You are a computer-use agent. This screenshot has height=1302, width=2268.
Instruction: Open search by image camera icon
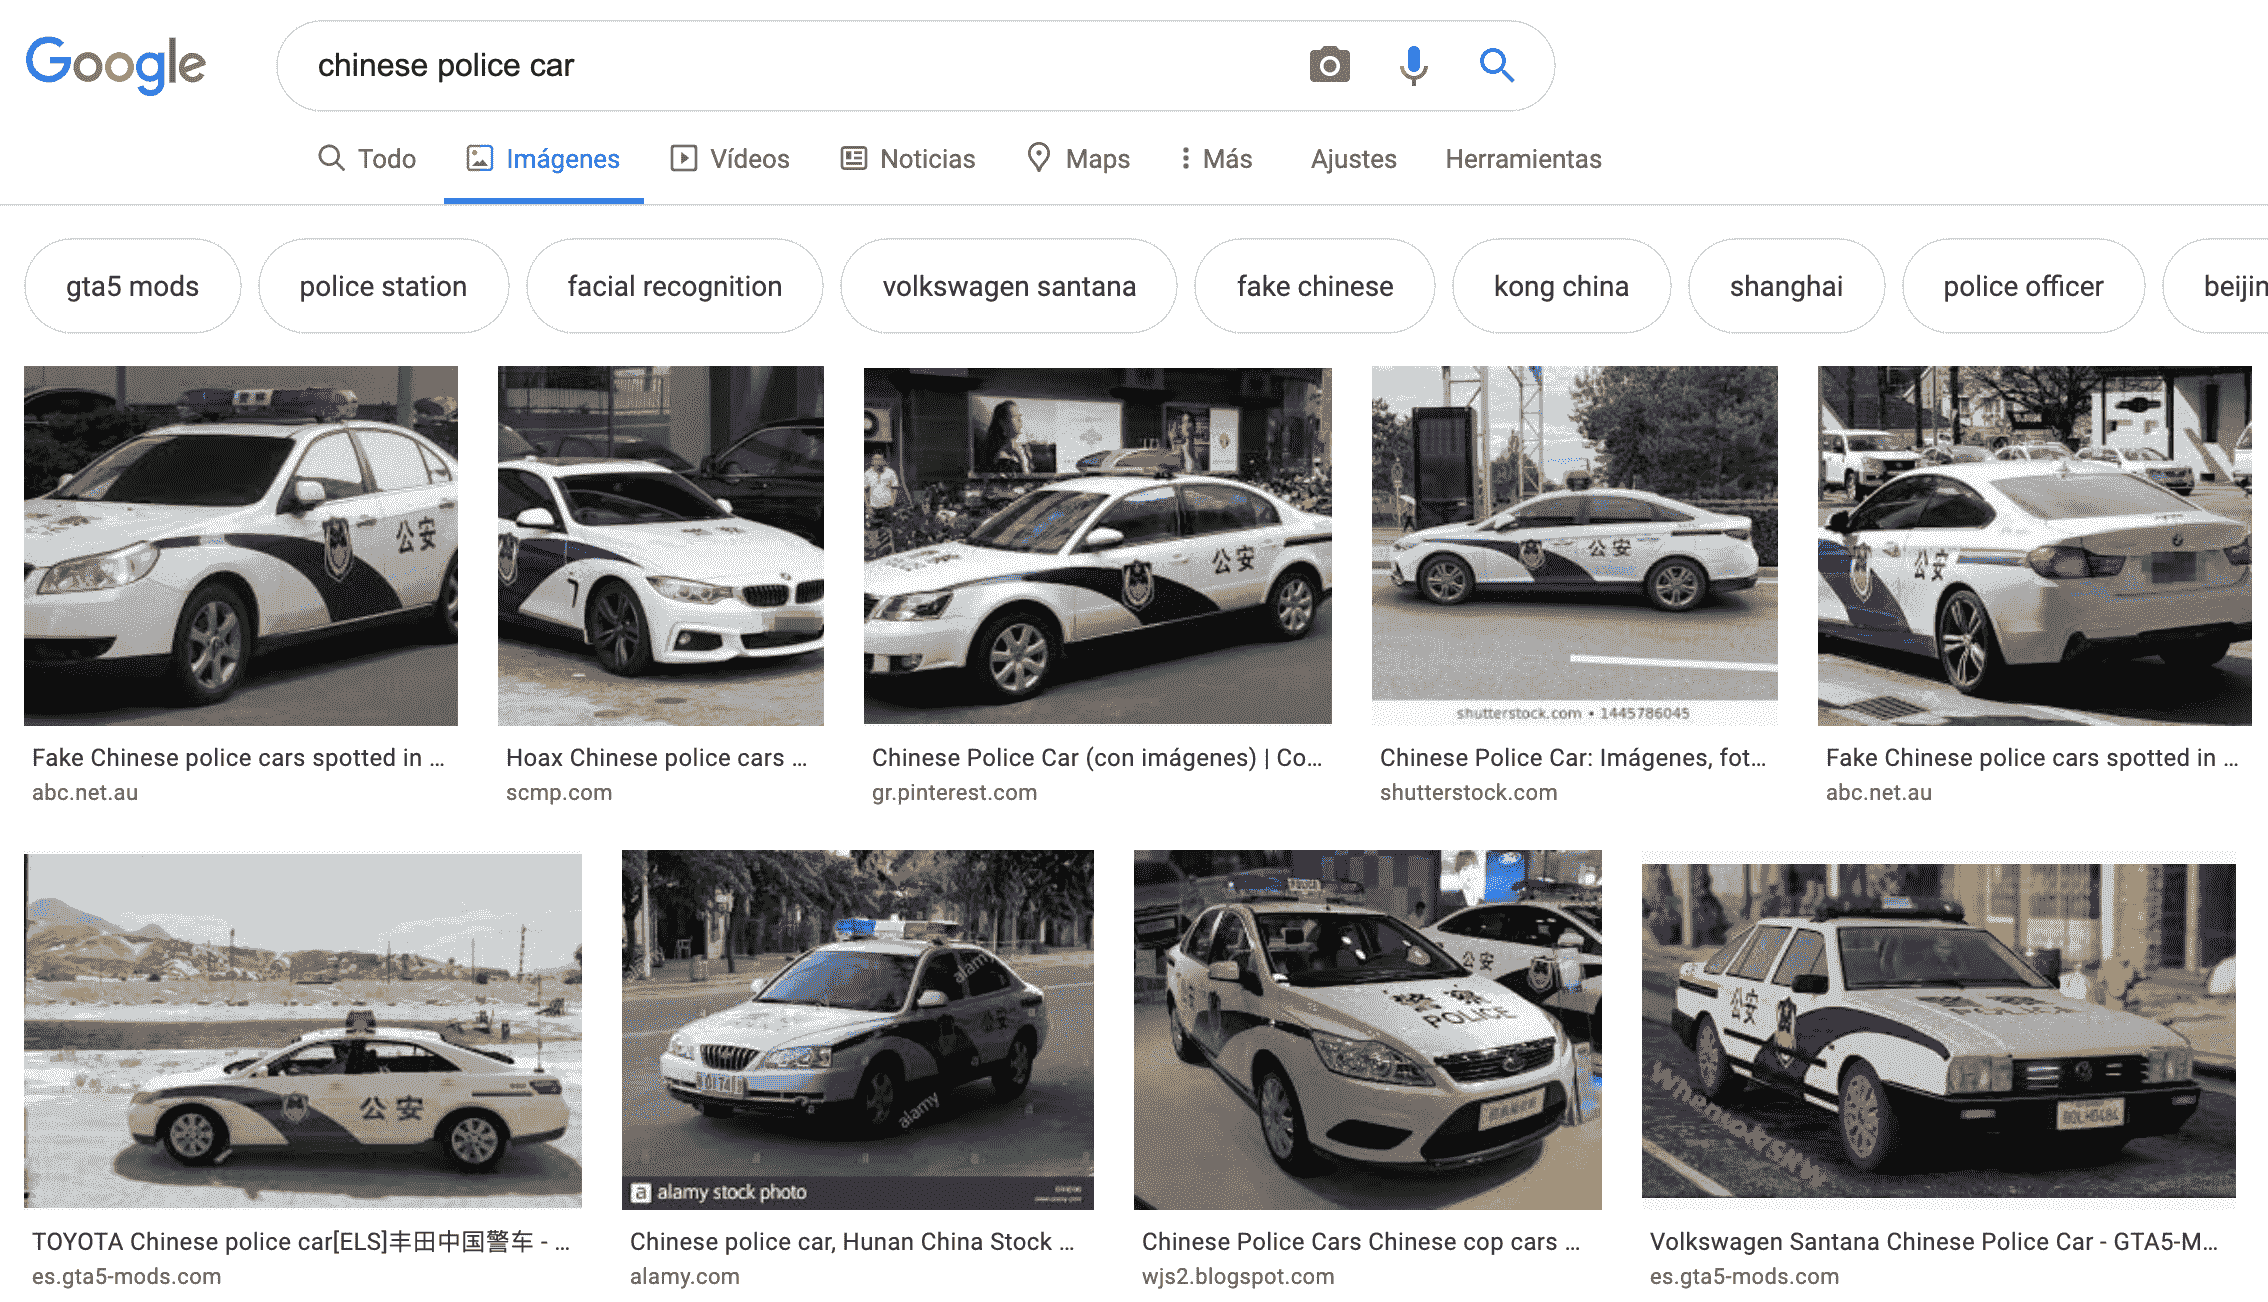(1329, 65)
